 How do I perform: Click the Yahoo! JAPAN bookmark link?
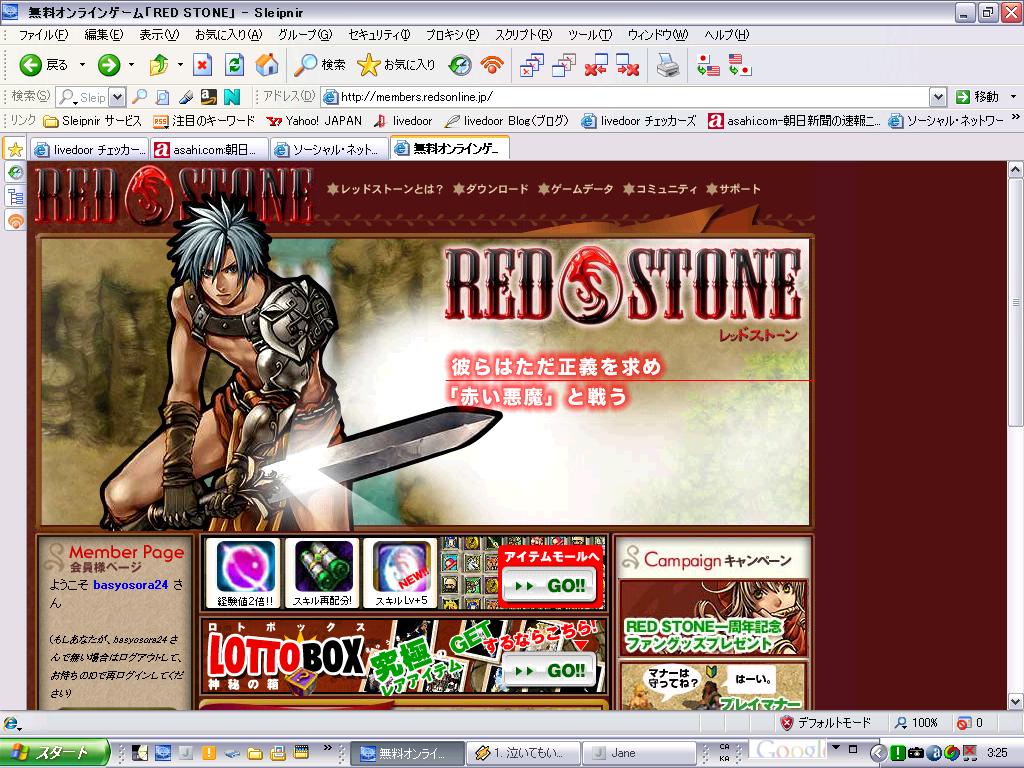tap(314, 121)
